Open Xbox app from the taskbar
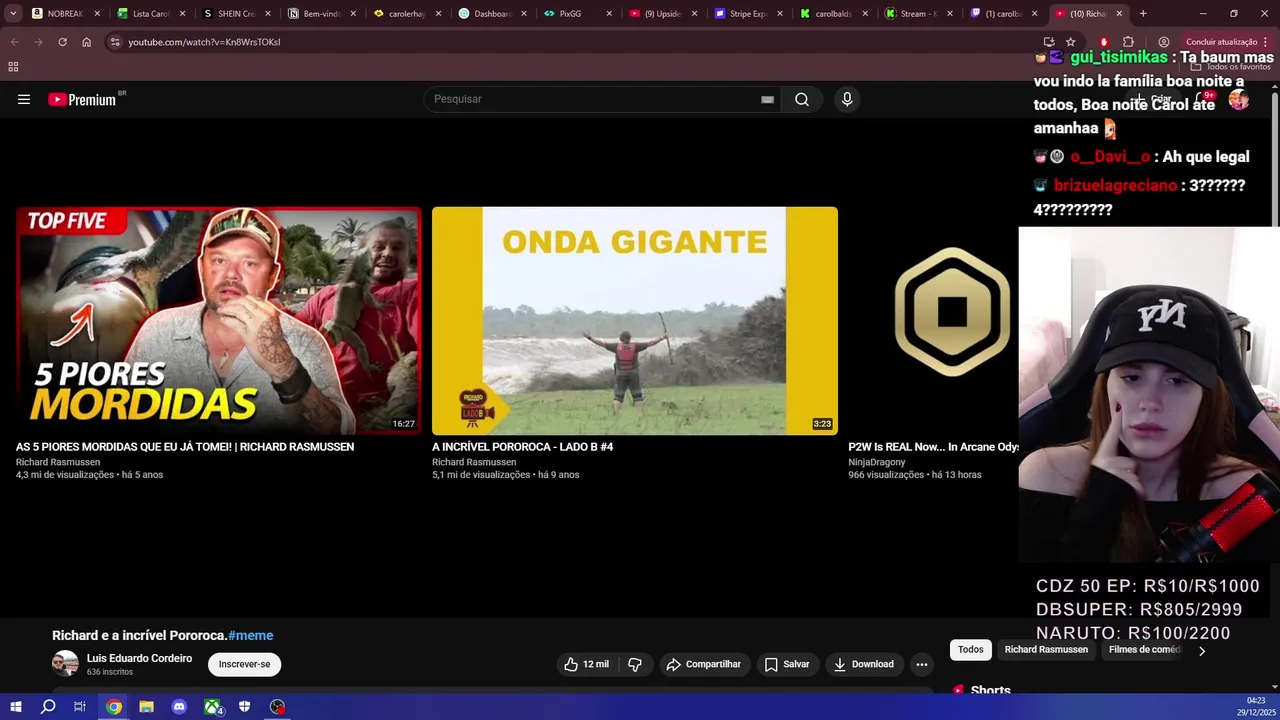The width and height of the screenshot is (1280, 720). tap(212, 707)
